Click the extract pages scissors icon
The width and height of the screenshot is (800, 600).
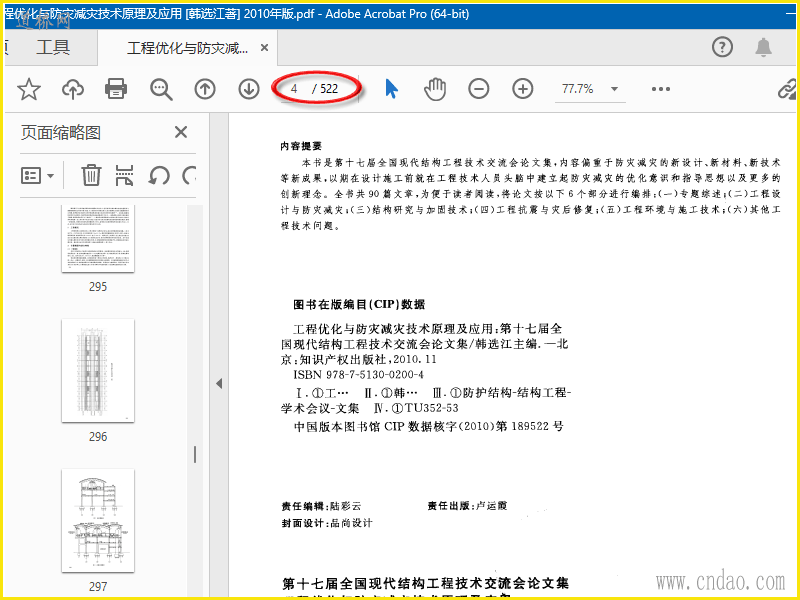[x=124, y=175]
